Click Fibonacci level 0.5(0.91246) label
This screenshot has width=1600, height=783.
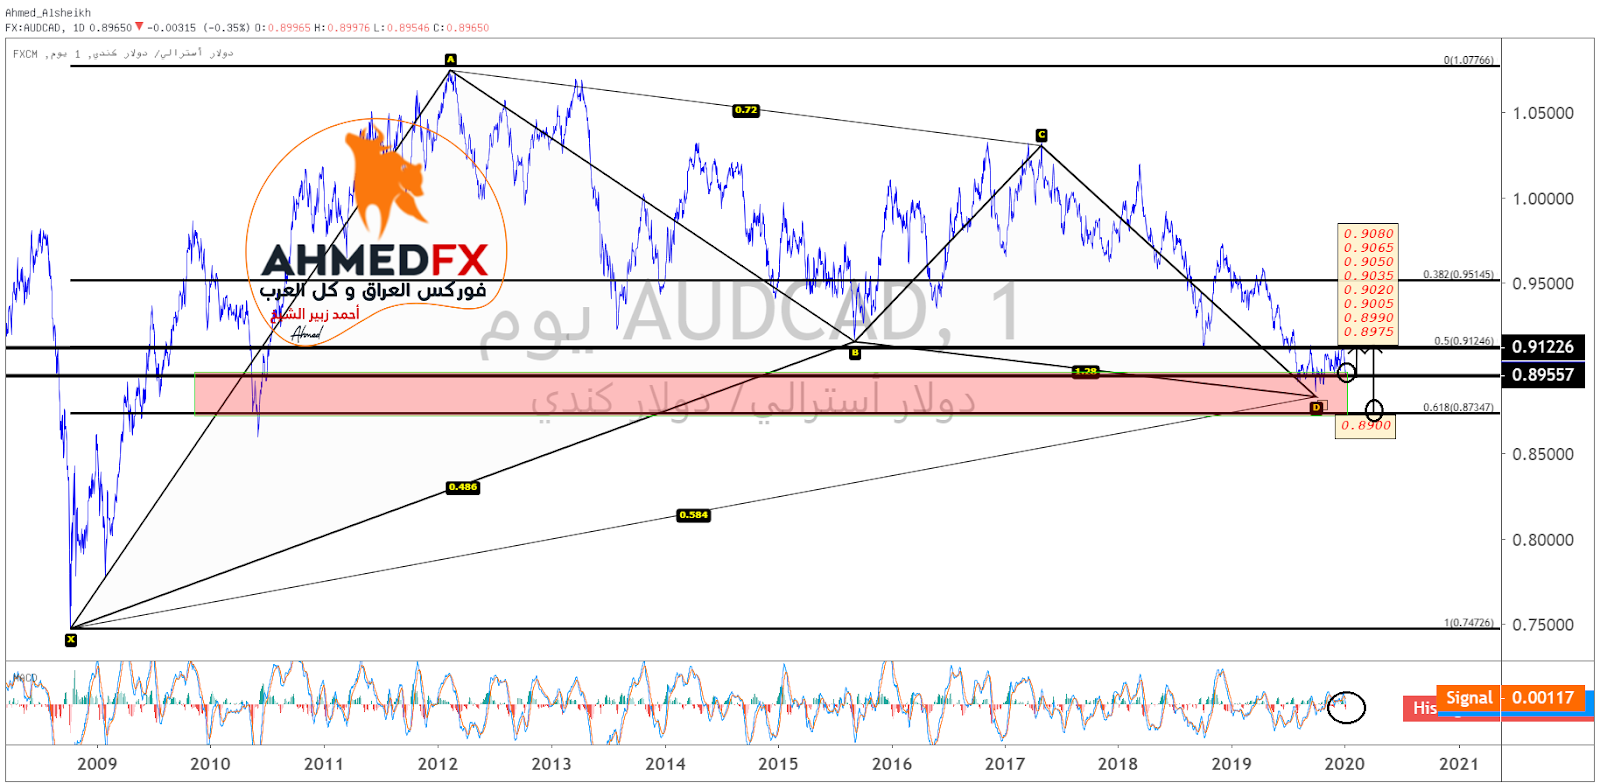(x=1464, y=341)
